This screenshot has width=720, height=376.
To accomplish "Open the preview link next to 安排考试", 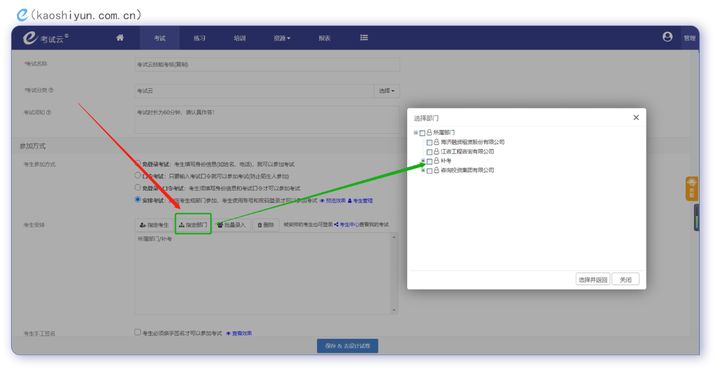I will pyautogui.click(x=333, y=201).
